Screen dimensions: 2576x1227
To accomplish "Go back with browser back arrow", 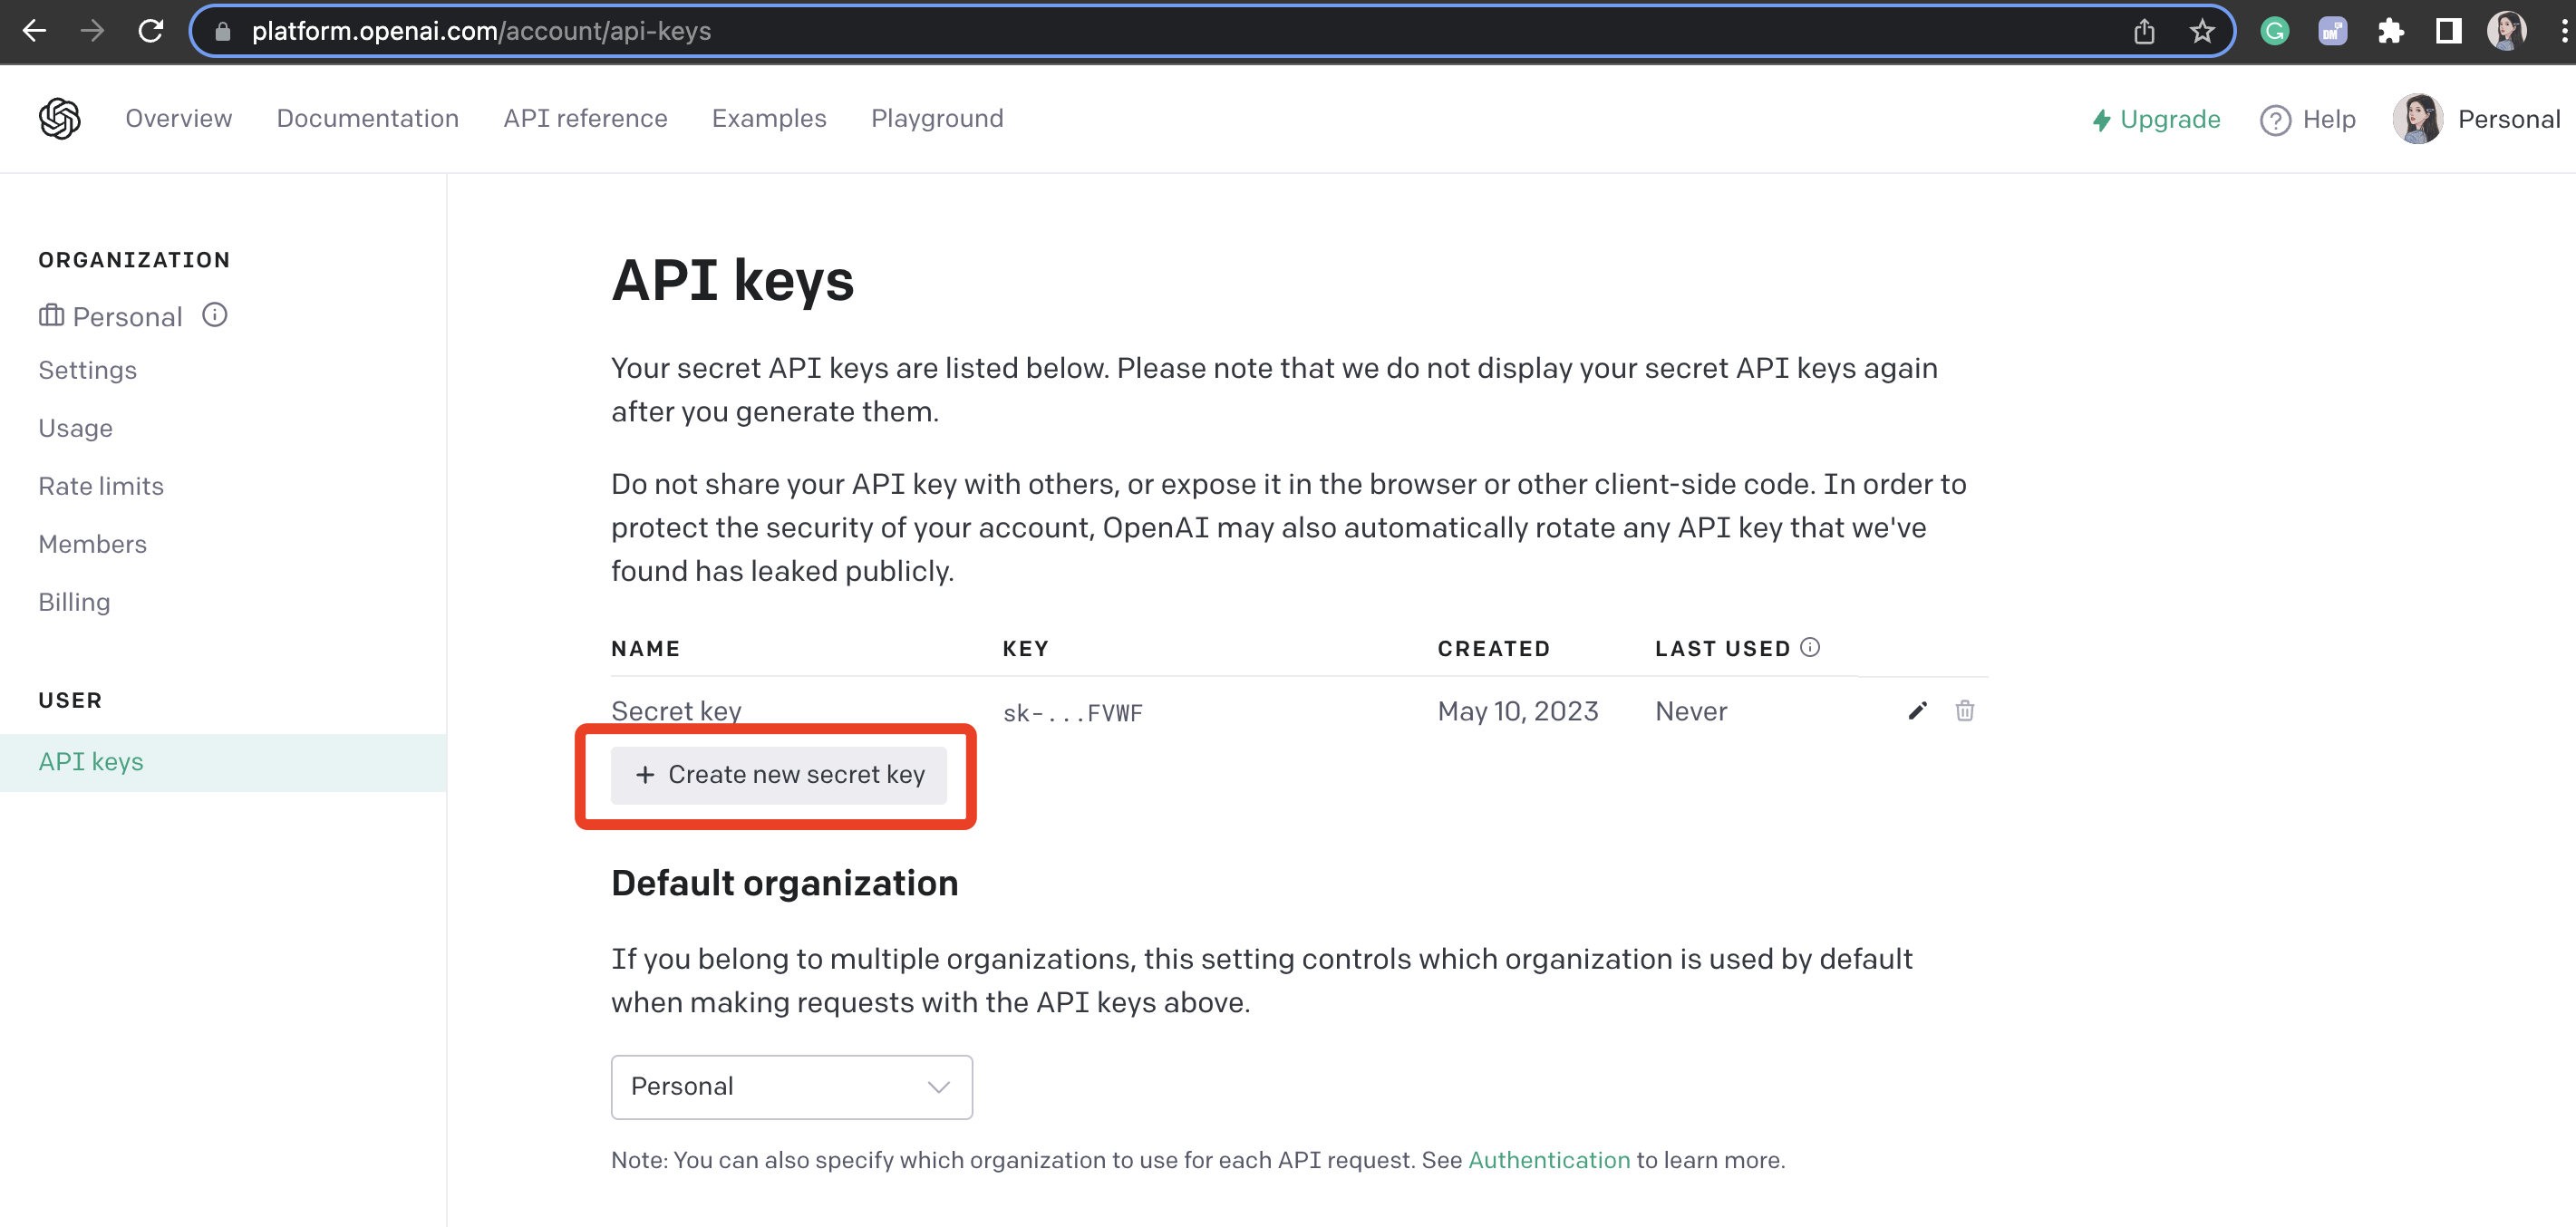I will (x=34, y=31).
